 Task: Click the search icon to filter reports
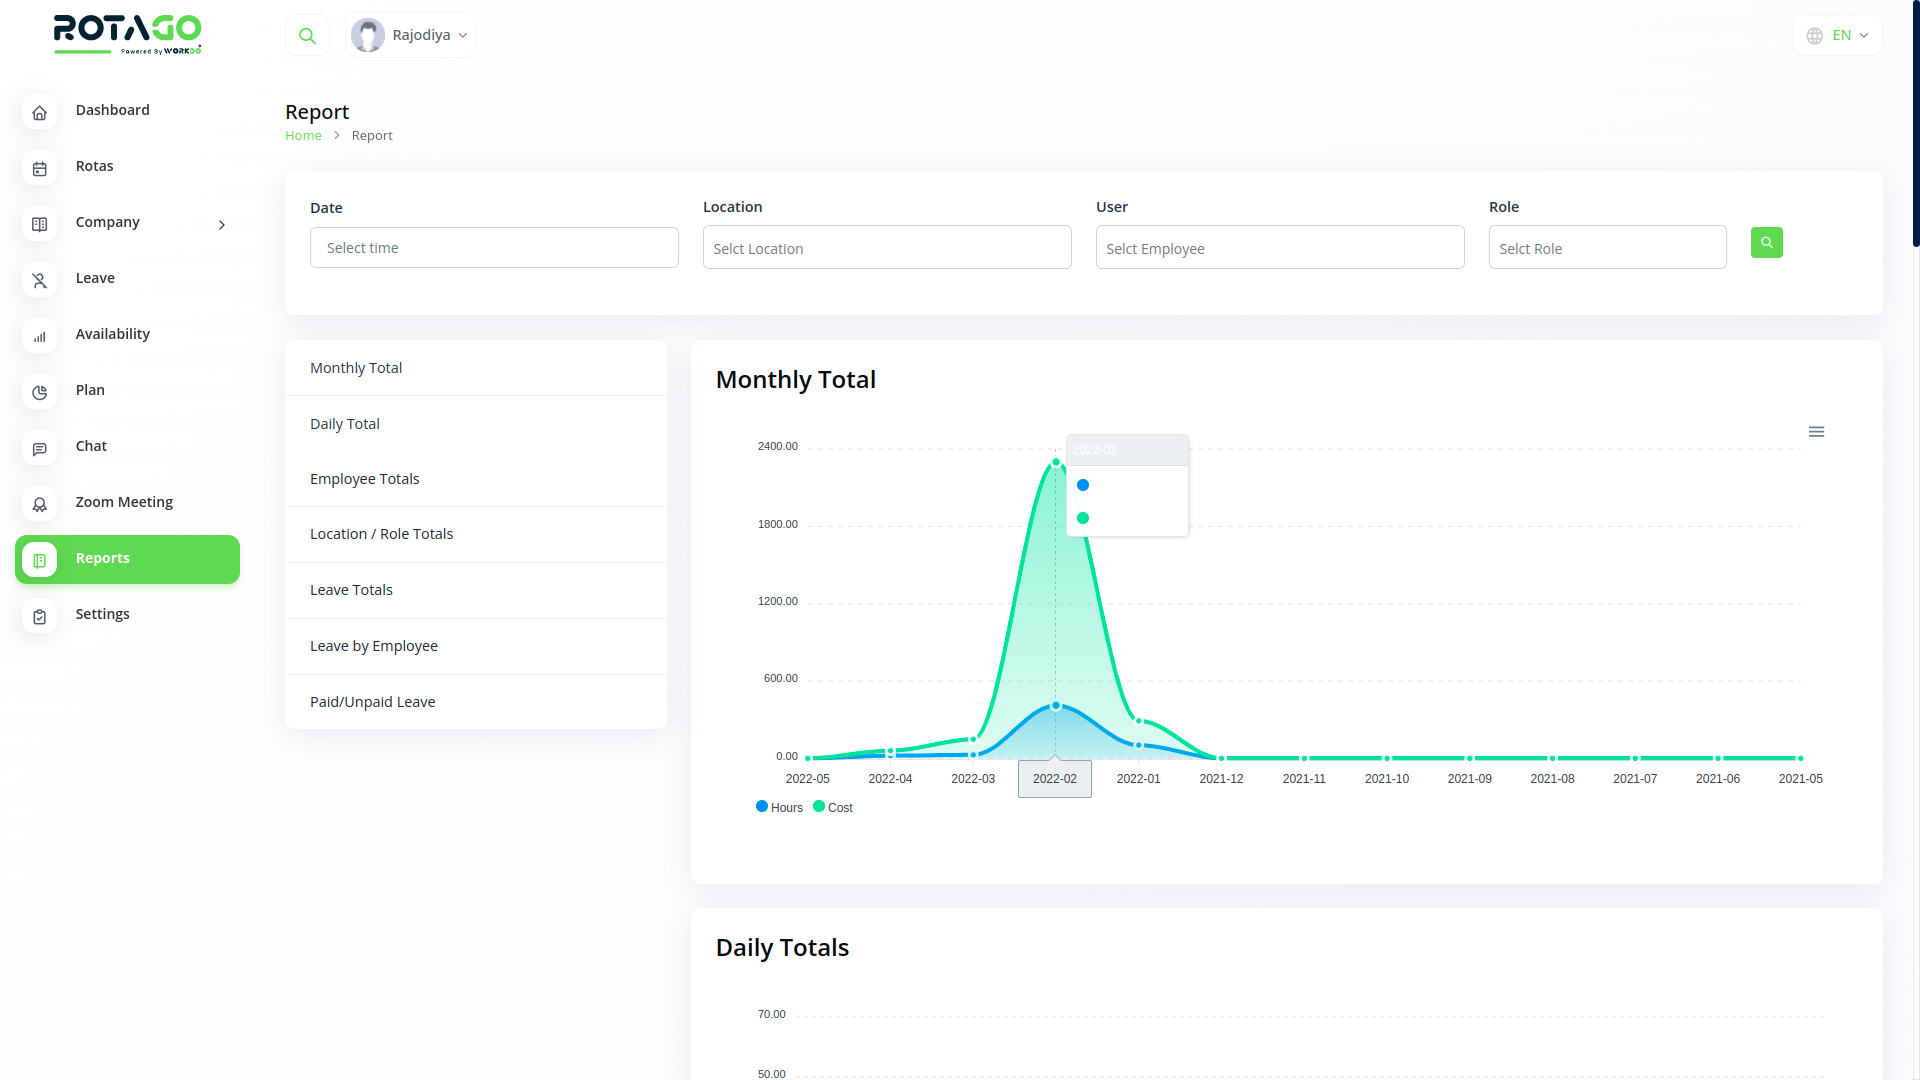pyautogui.click(x=1766, y=241)
